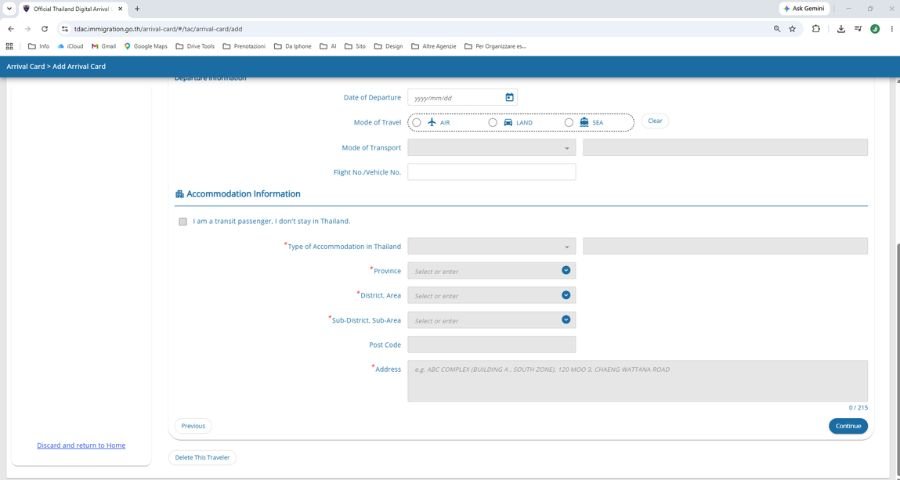The image size is (900, 480).
Task: Click the browser forward arrow
Action: (28, 29)
